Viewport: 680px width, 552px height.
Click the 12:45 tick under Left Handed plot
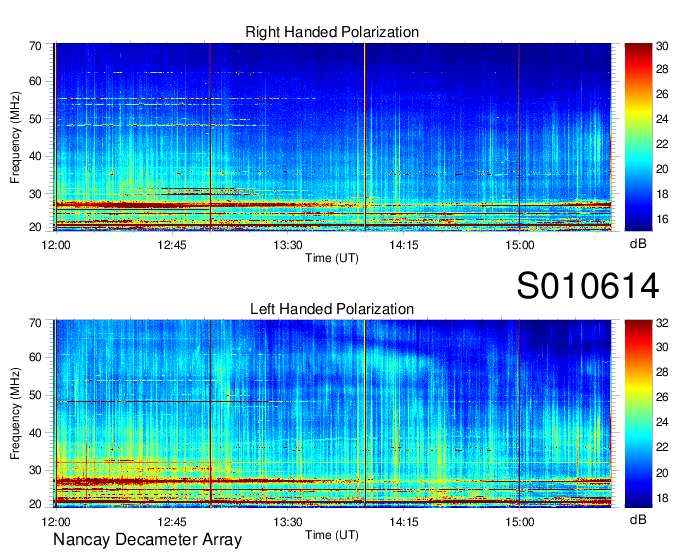tap(172, 522)
